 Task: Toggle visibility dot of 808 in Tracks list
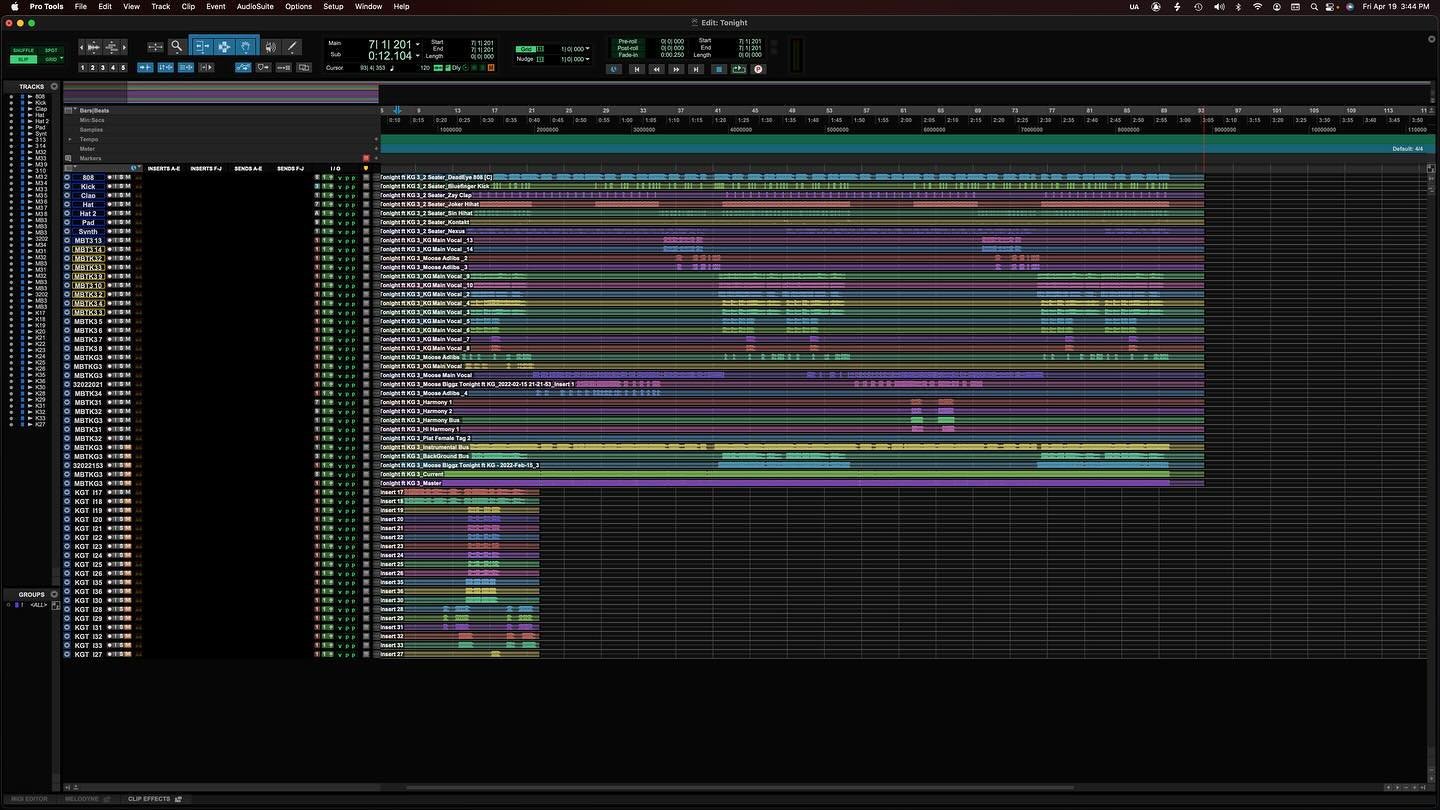[11, 96]
